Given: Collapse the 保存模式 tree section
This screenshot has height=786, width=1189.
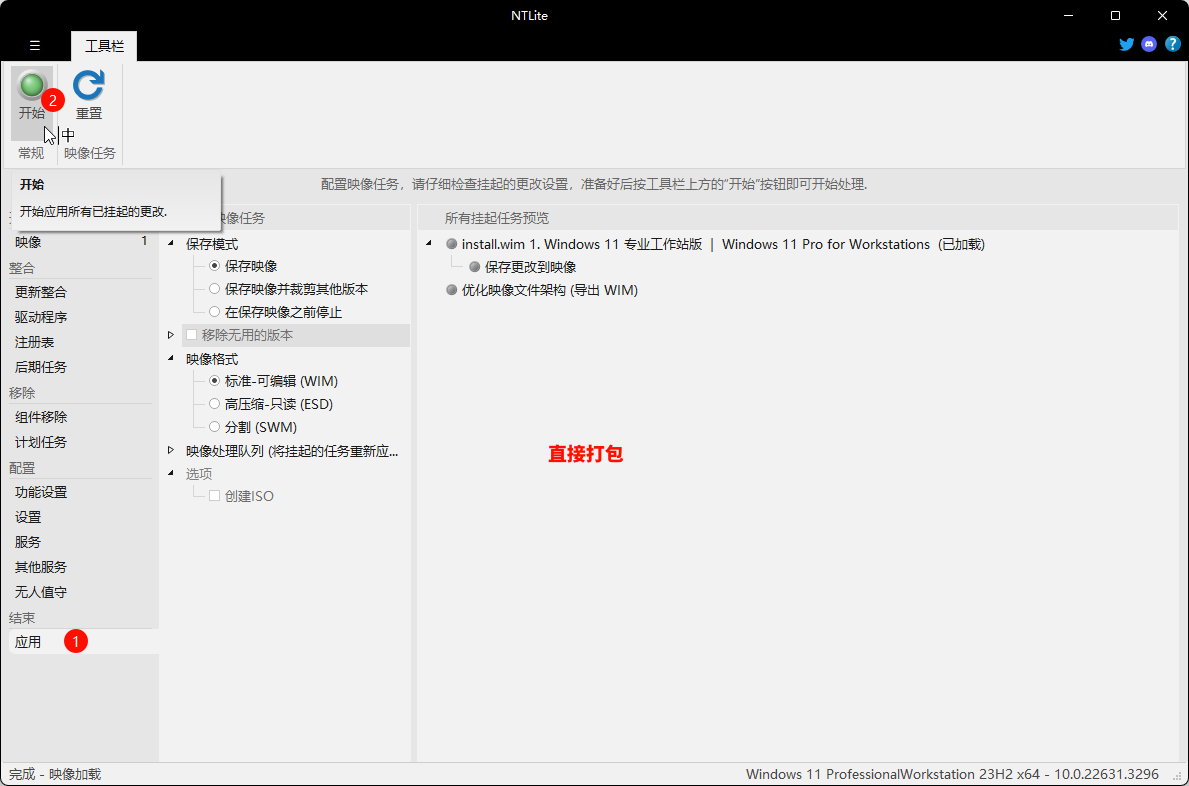Looking at the screenshot, I should (x=171, y=243).
